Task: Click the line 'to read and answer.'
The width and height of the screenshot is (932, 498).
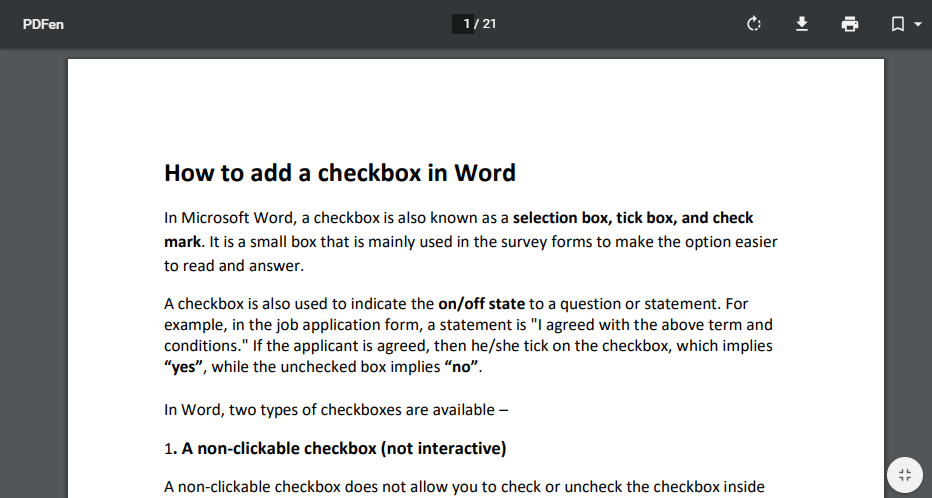Action: click(x=234, y=266)
